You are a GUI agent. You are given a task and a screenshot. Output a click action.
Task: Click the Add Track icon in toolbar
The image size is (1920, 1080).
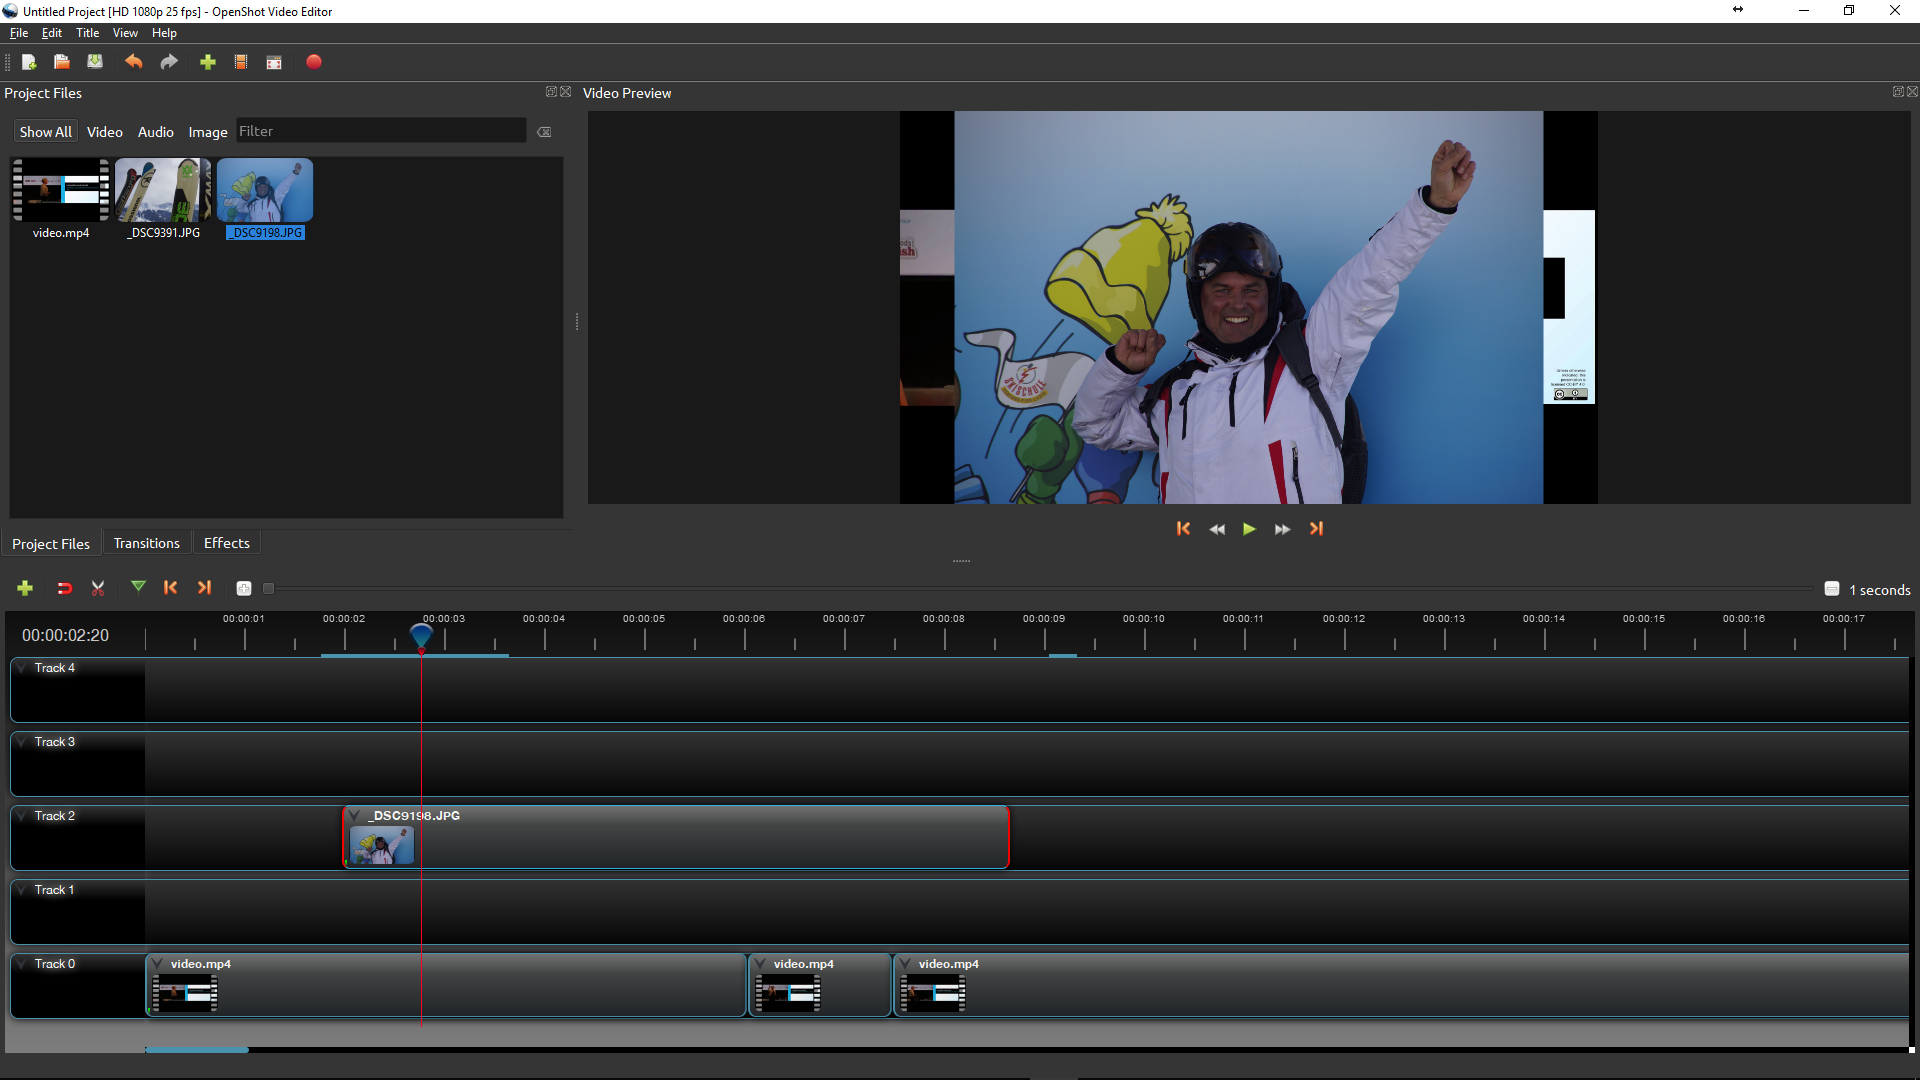click(25, 588)
